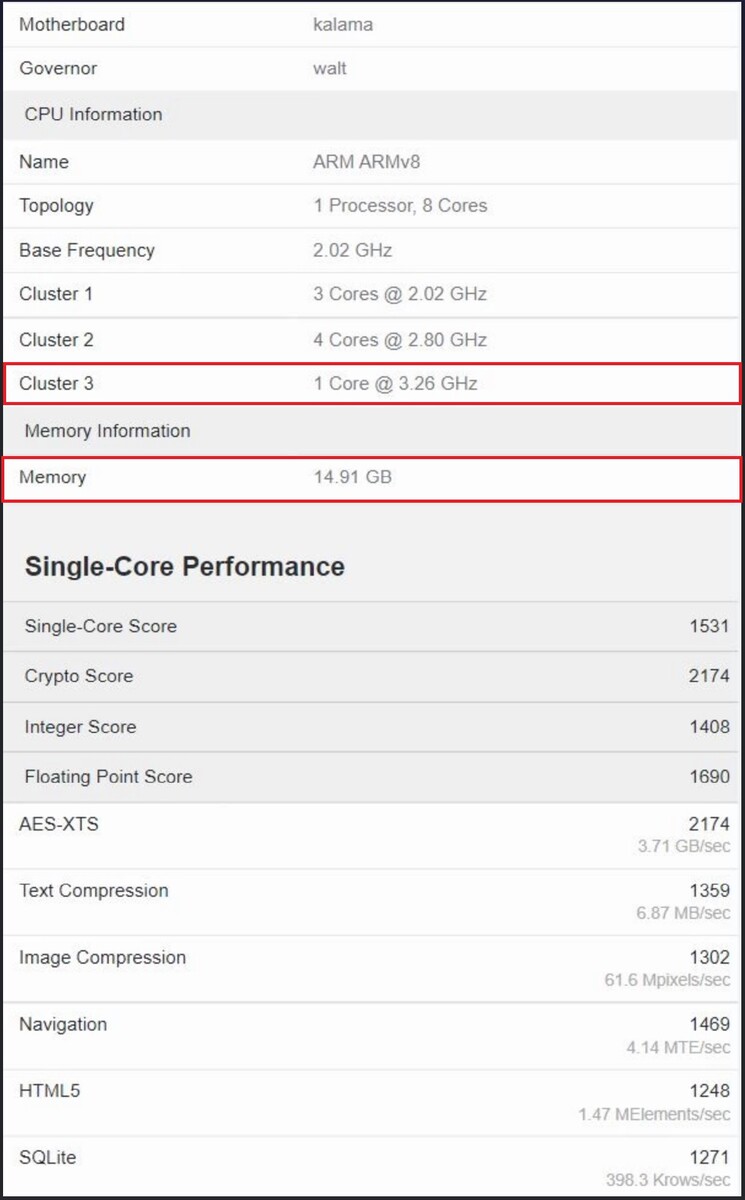Viewport: 745px width, 1200px height.
Task: Click the Single-Core Performance heading
Action: tap(184, 566)
